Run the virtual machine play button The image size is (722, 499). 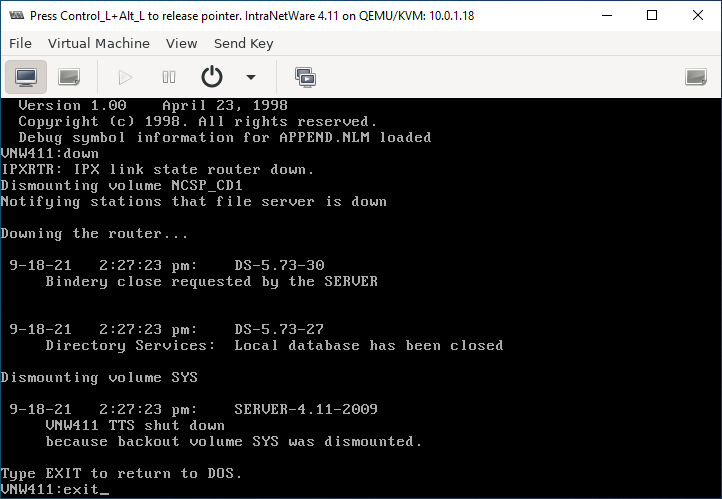[x=125, y=77]
